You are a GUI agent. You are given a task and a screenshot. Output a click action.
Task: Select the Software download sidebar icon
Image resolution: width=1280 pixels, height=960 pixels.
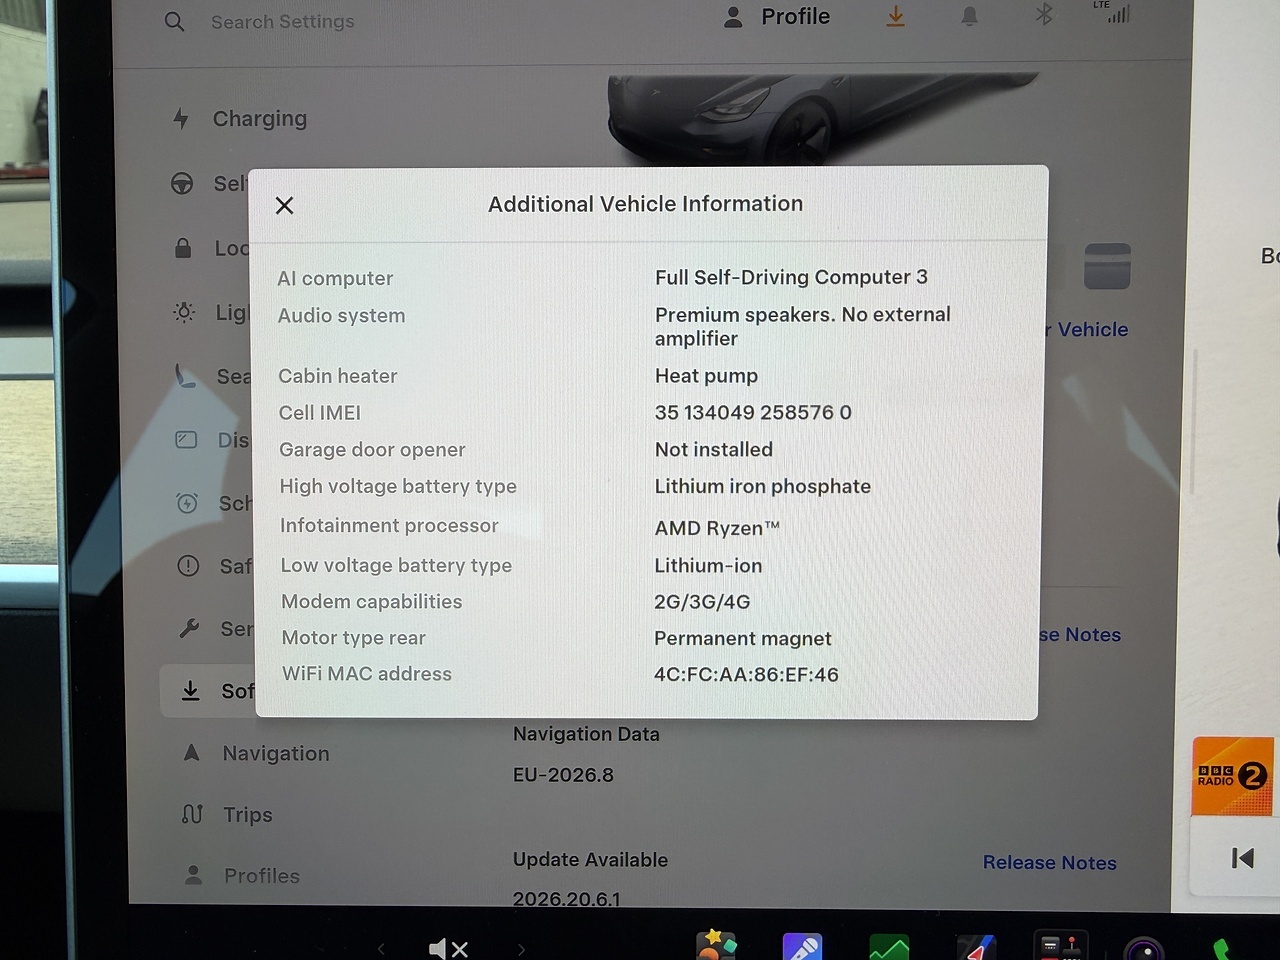click(190, 690)
